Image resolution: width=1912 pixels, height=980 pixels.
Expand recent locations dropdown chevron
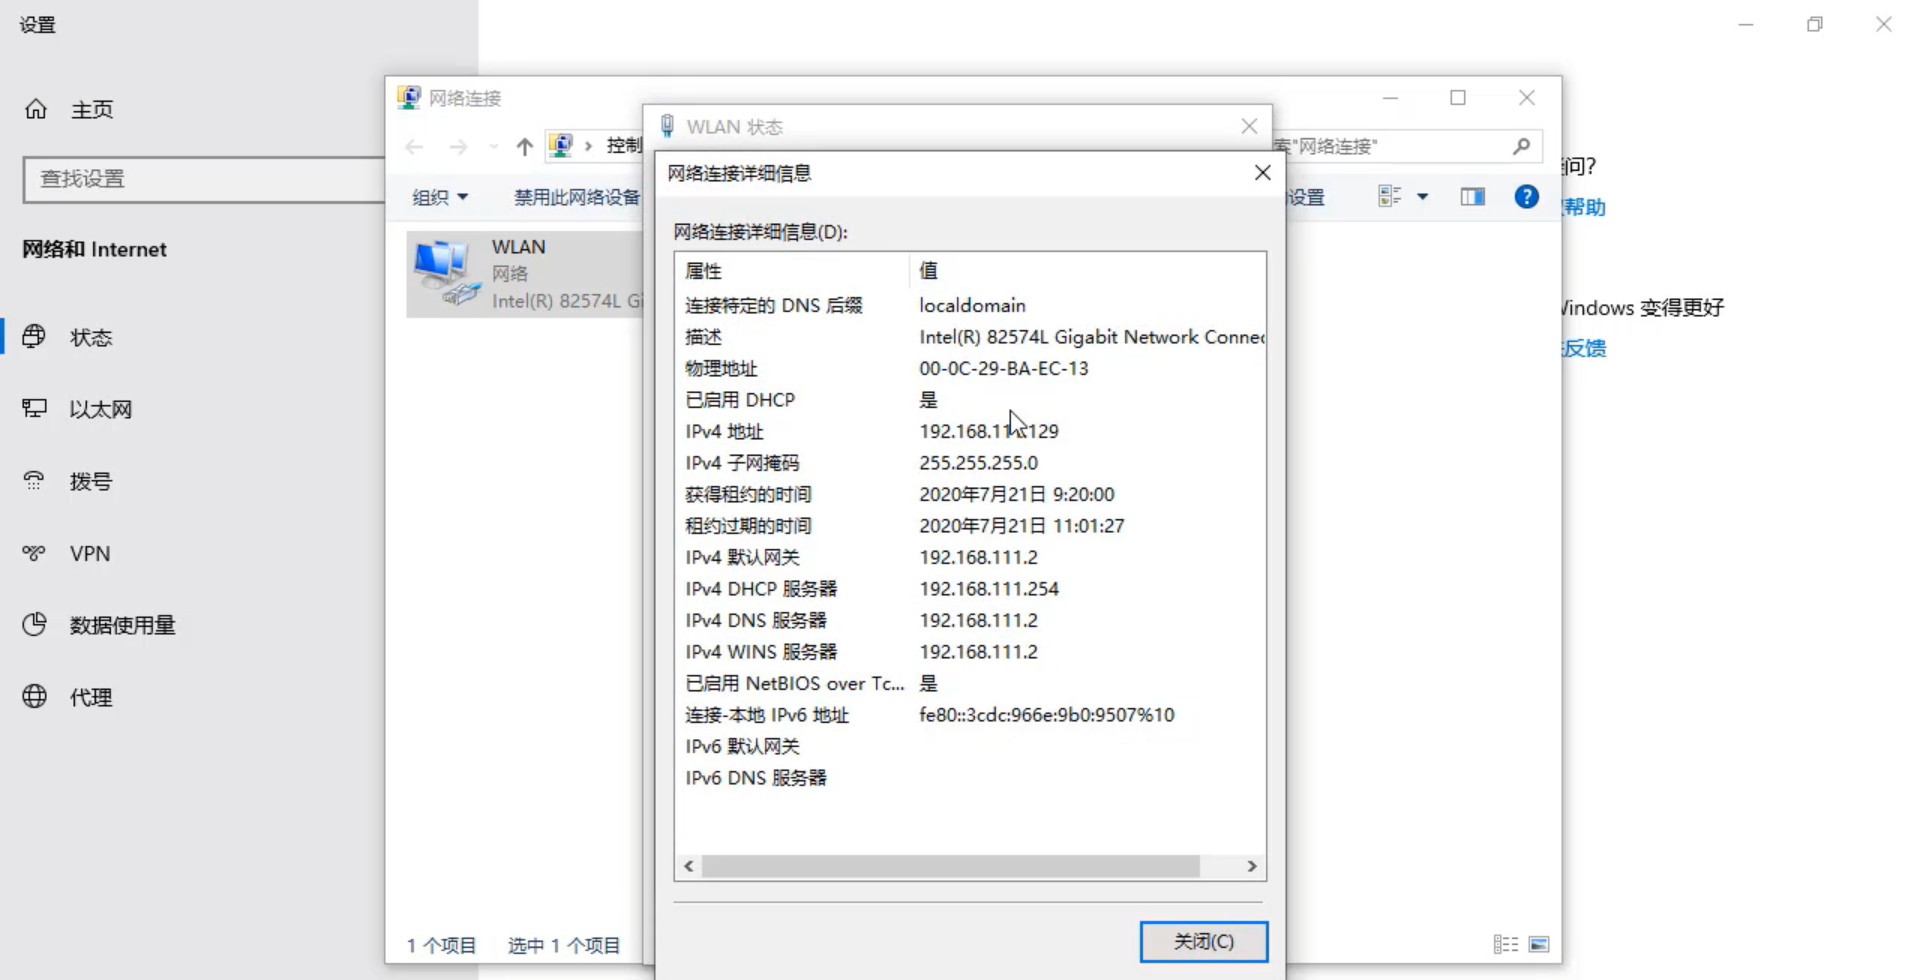493,147
